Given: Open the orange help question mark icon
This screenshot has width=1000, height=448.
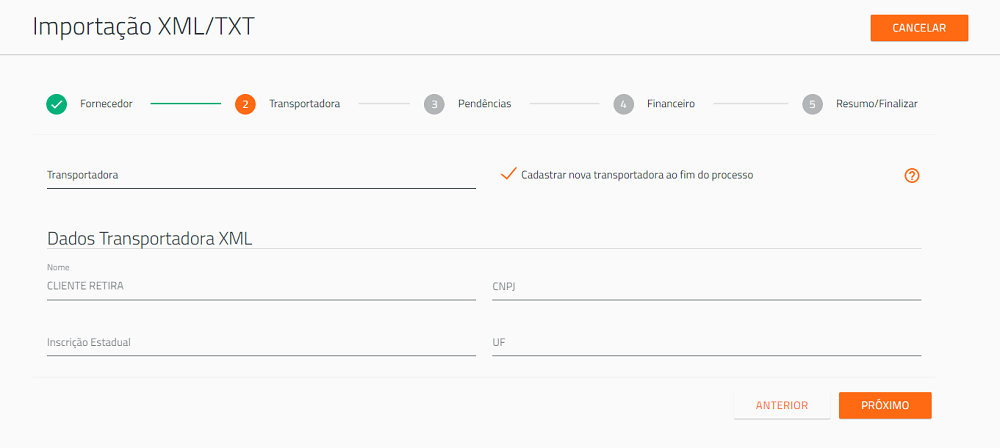Looking at the screenshot, I should pos(912,175).
